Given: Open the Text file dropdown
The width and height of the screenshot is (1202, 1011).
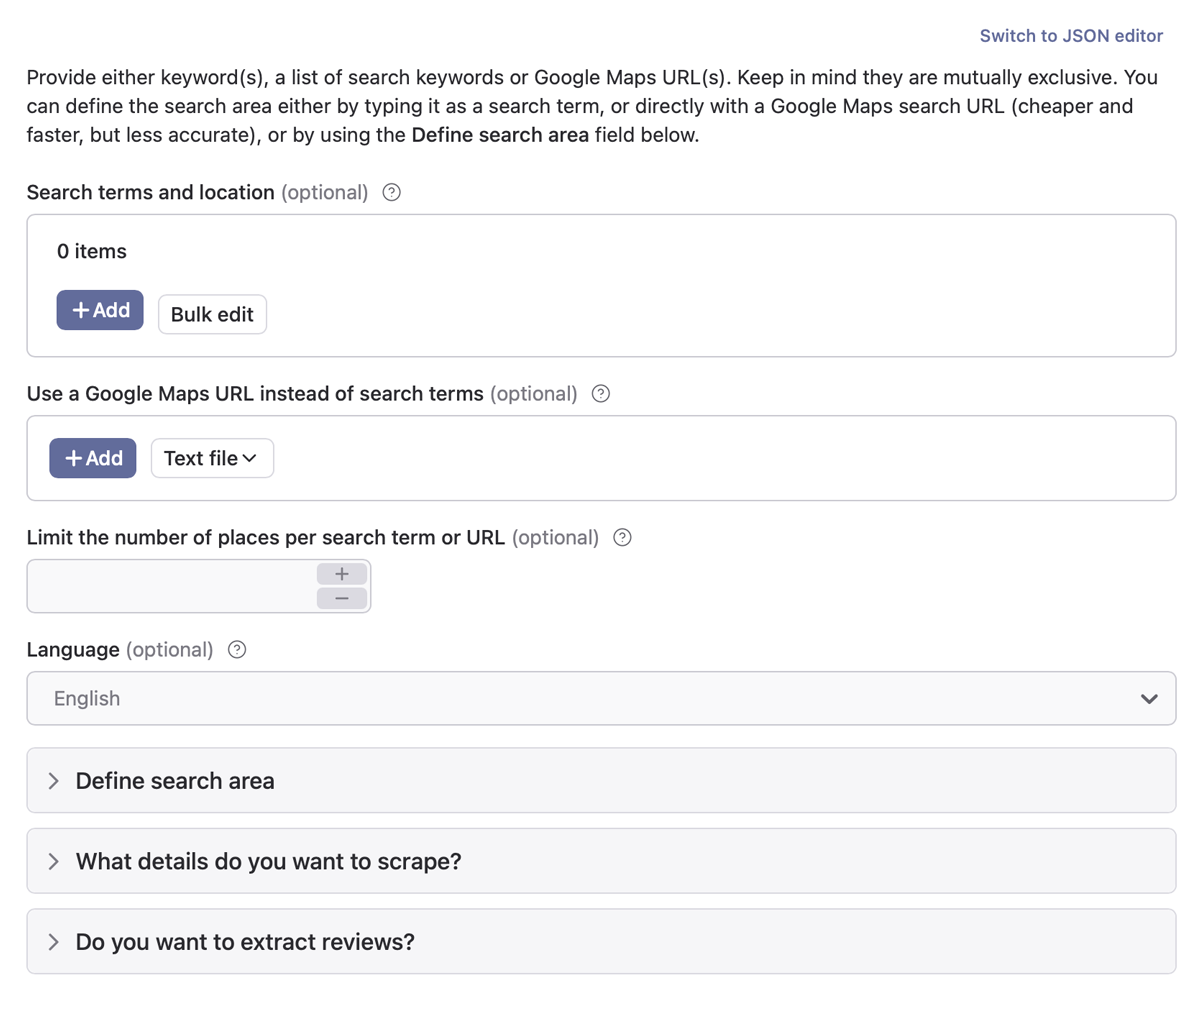Looking at the screenshot, I should (x=212, y=458).
